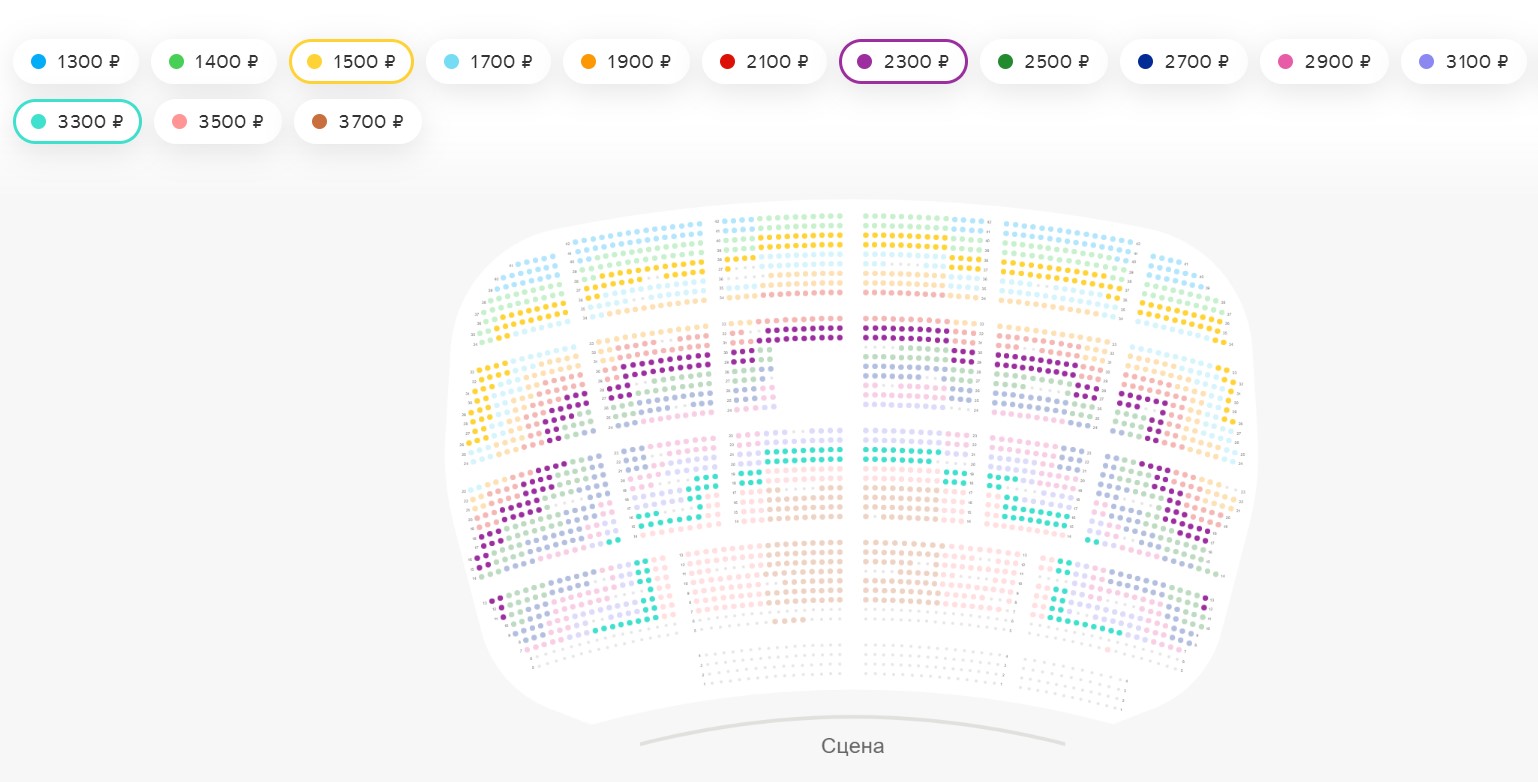Choose the 2900 ₽ price category
Image resolution: width=1538 pixels, height=782 pixels.
point(1323,62)
